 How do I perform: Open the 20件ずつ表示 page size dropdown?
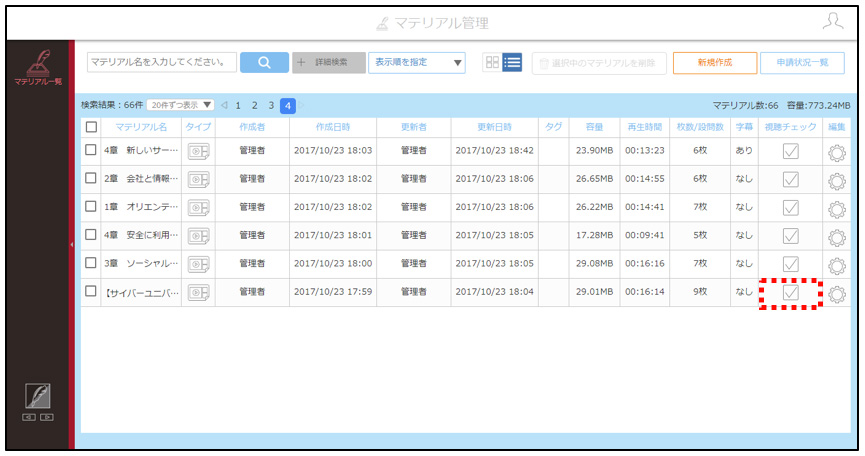pyautogui.click(x=180, y=105)
